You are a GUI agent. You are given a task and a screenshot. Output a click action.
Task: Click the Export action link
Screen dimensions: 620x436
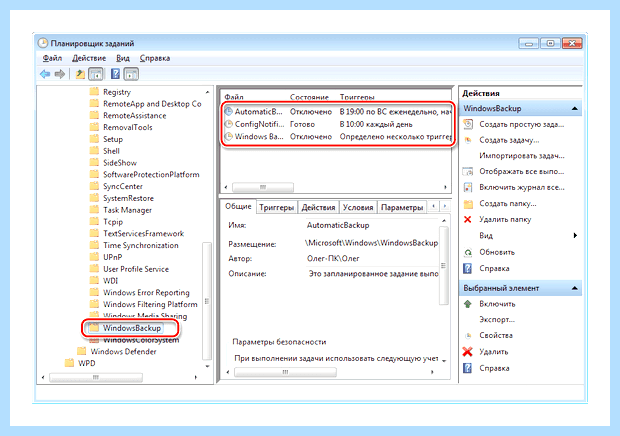pos(497,319)
